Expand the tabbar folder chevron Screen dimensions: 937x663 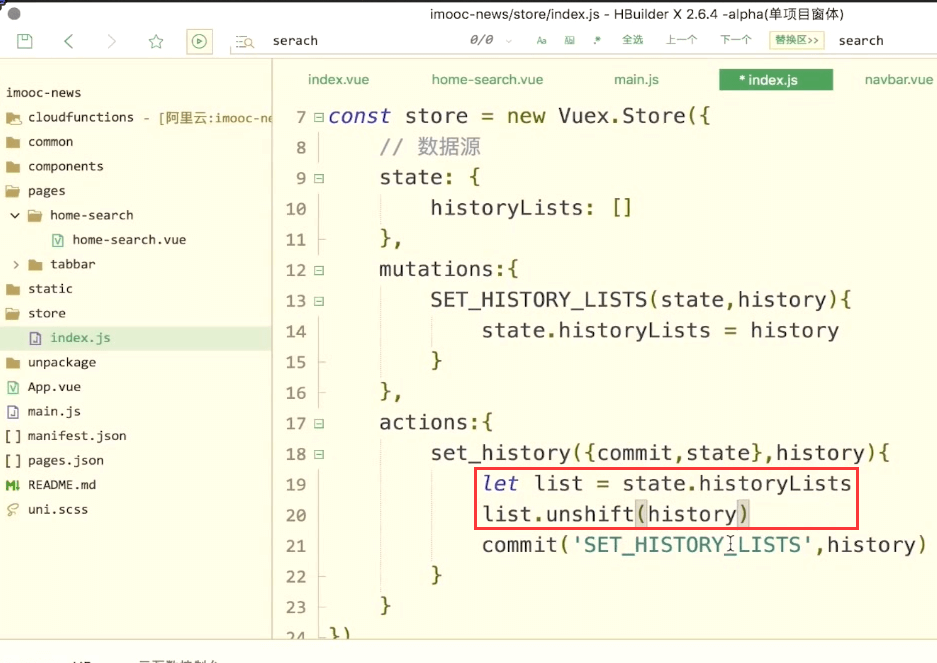click(x=16, y=264)
